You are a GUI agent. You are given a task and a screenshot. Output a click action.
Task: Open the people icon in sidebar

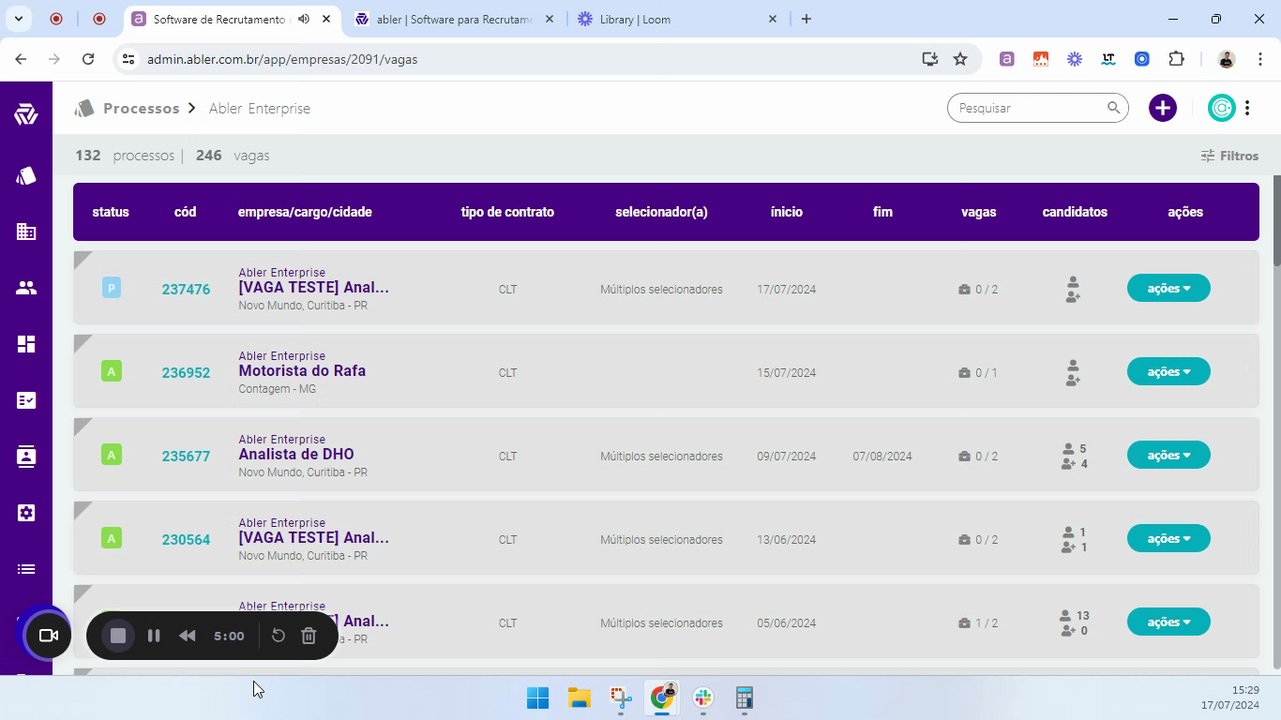pos(26,288)
